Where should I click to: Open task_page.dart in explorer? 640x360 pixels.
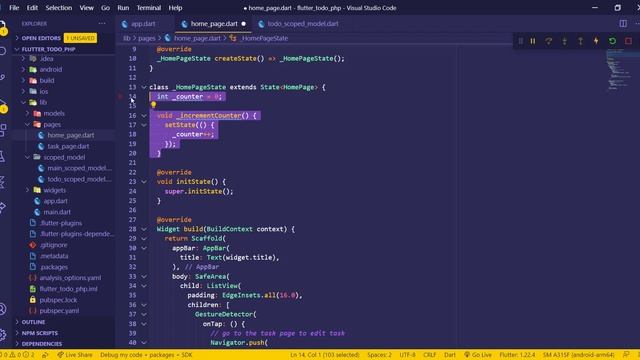point(68,146)
